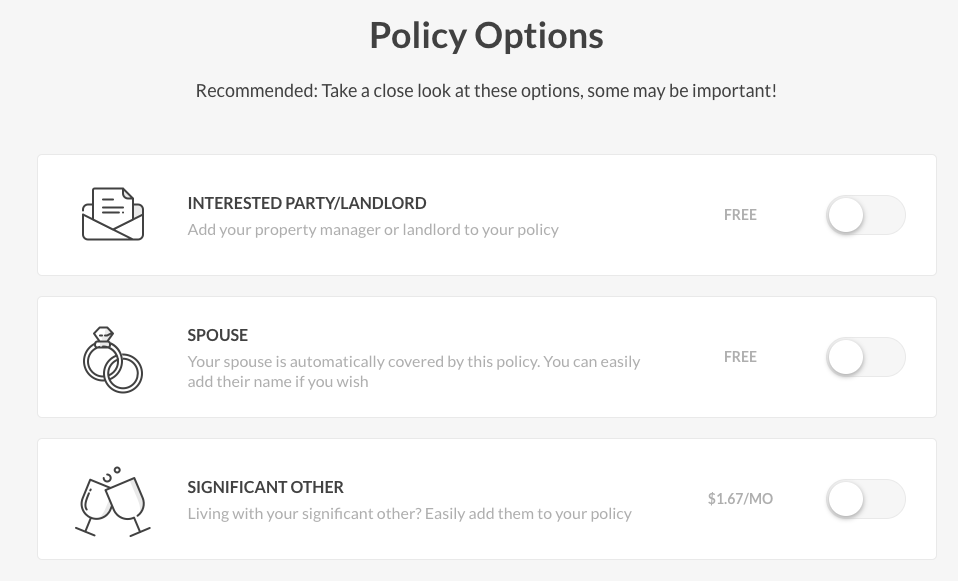Click the clinking glasses Significant Other icon
This screenshot has width=958, height=581.
click(x=113, y=502)
